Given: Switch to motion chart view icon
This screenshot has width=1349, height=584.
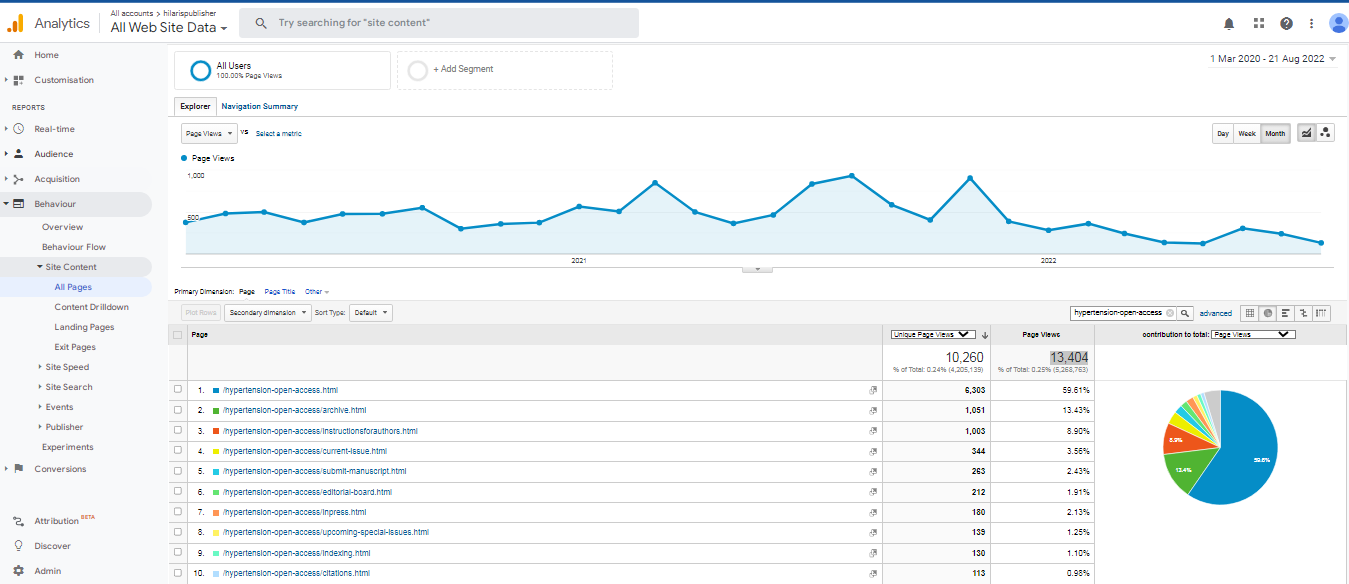Looking at the screenshot, I should (1325, 133).
